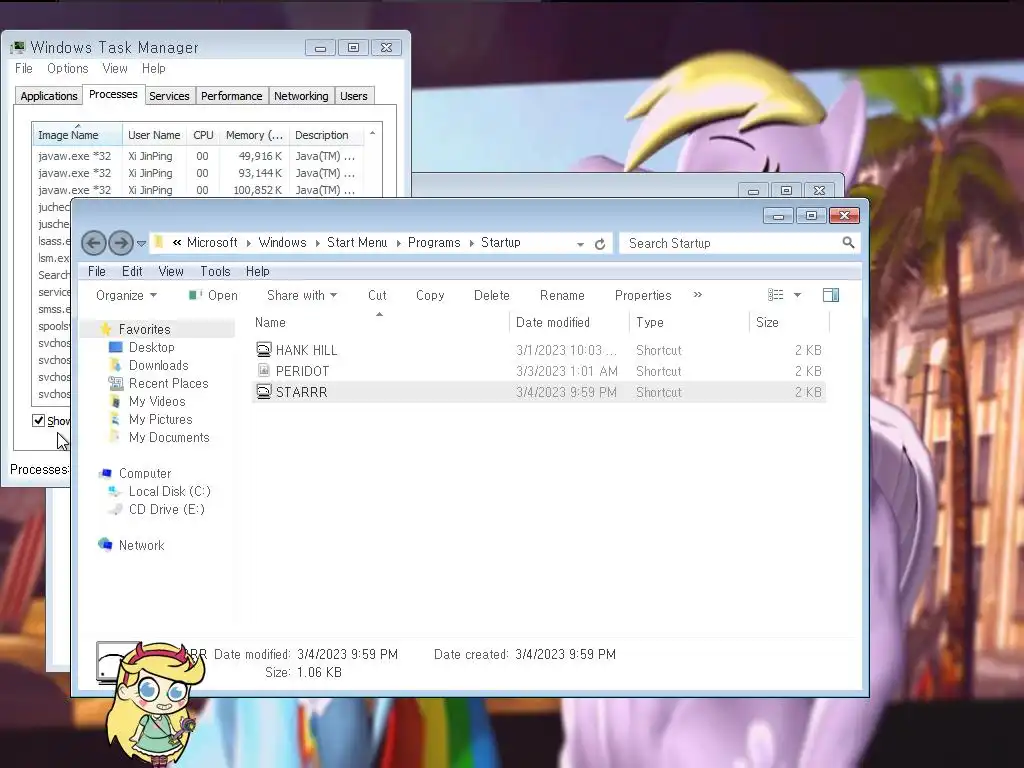Open the Explorer Tools menu
This screenshot has width=1024, height=768.
pos(216,271)
